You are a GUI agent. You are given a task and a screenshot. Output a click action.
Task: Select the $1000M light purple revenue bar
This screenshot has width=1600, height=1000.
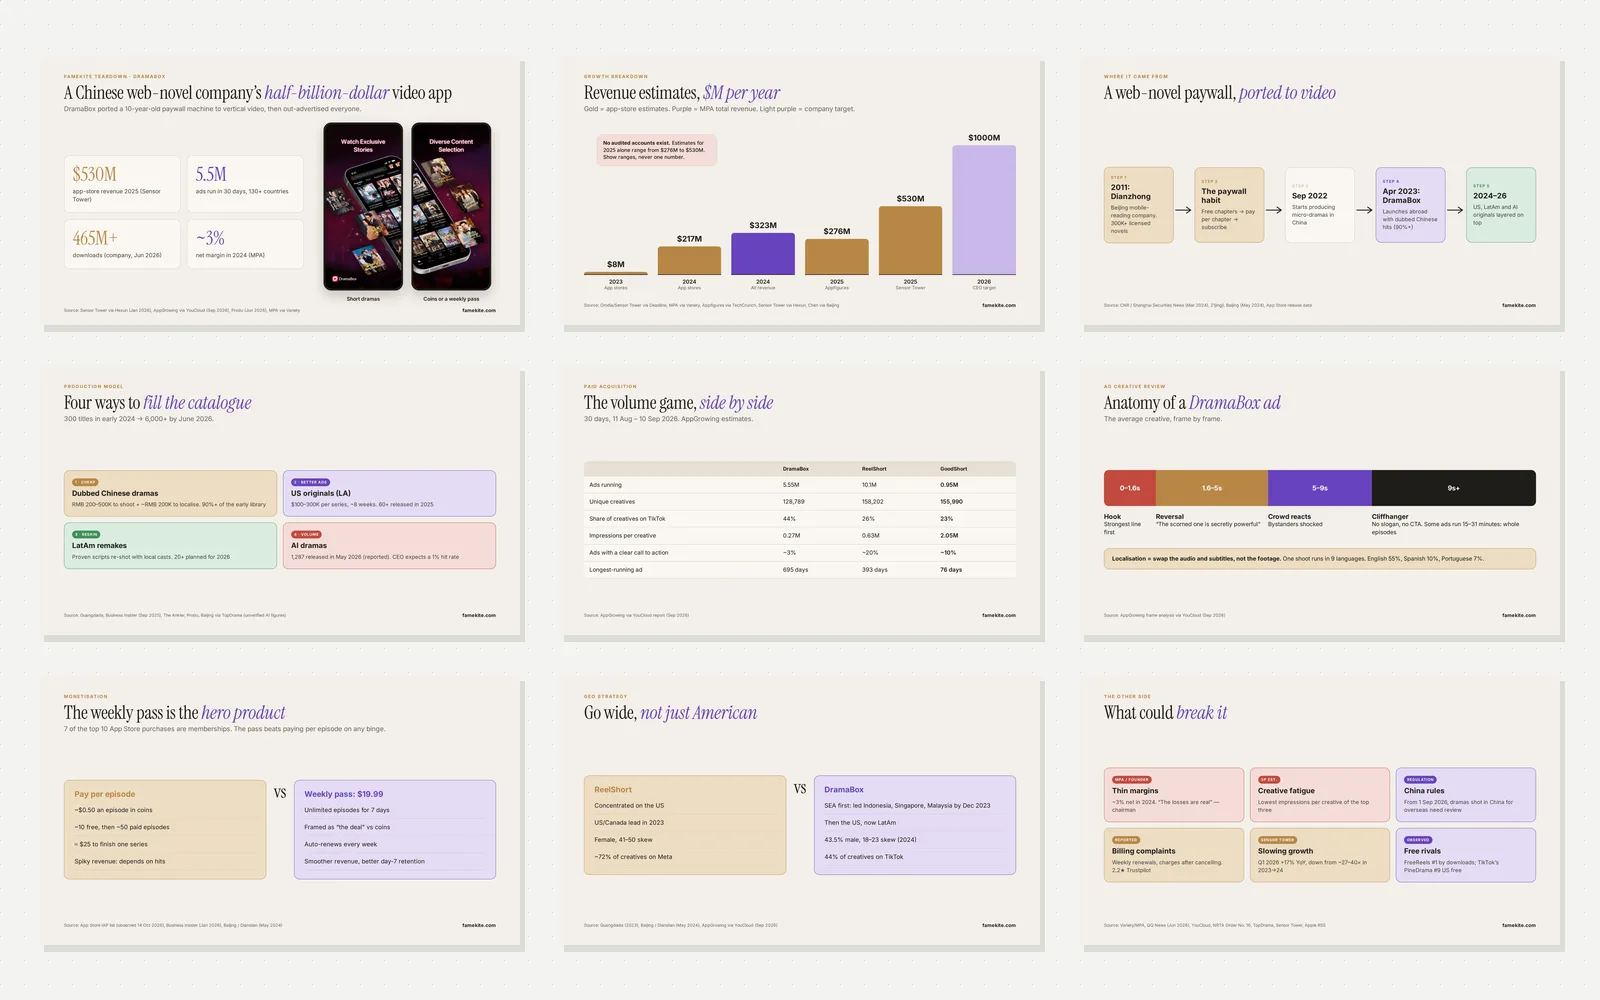(x=984, y=210)
